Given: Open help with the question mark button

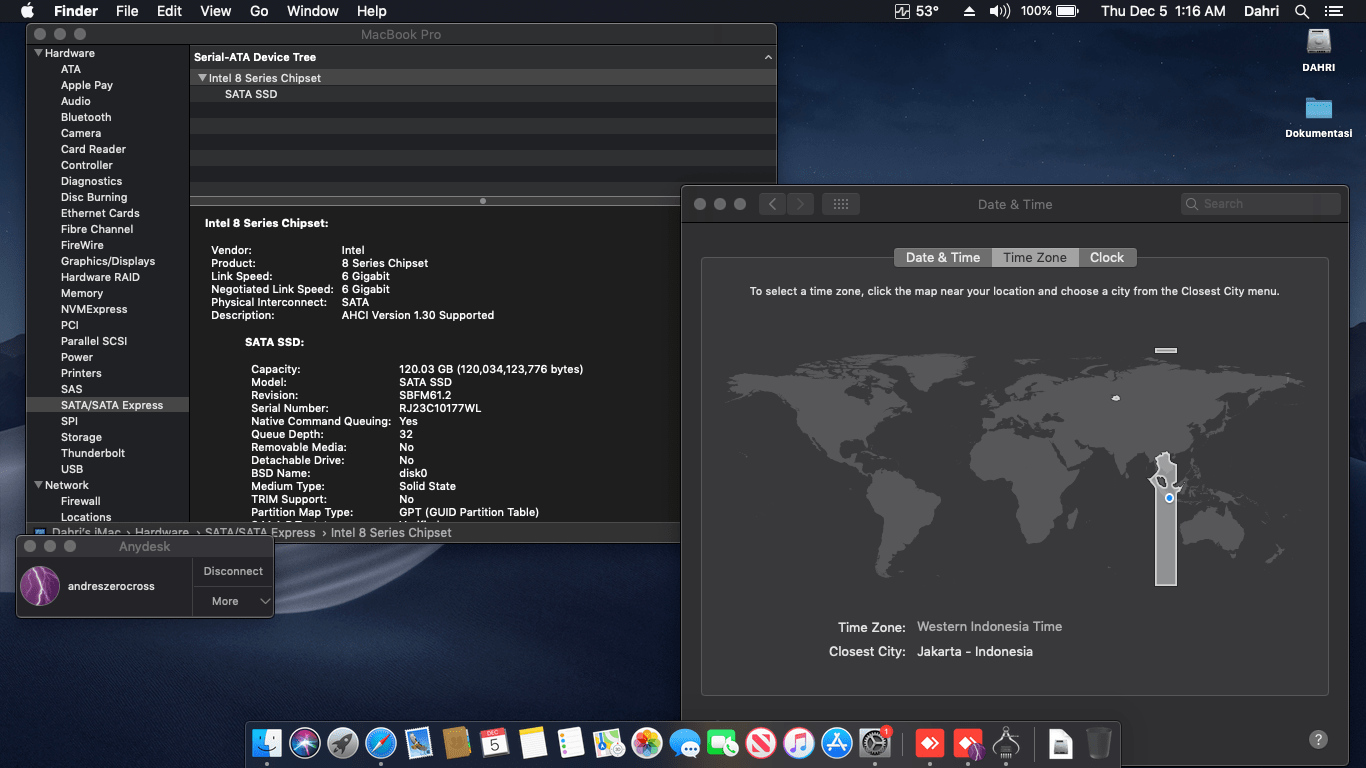Looking at the screenshot, I should [x=1319, y=740].
